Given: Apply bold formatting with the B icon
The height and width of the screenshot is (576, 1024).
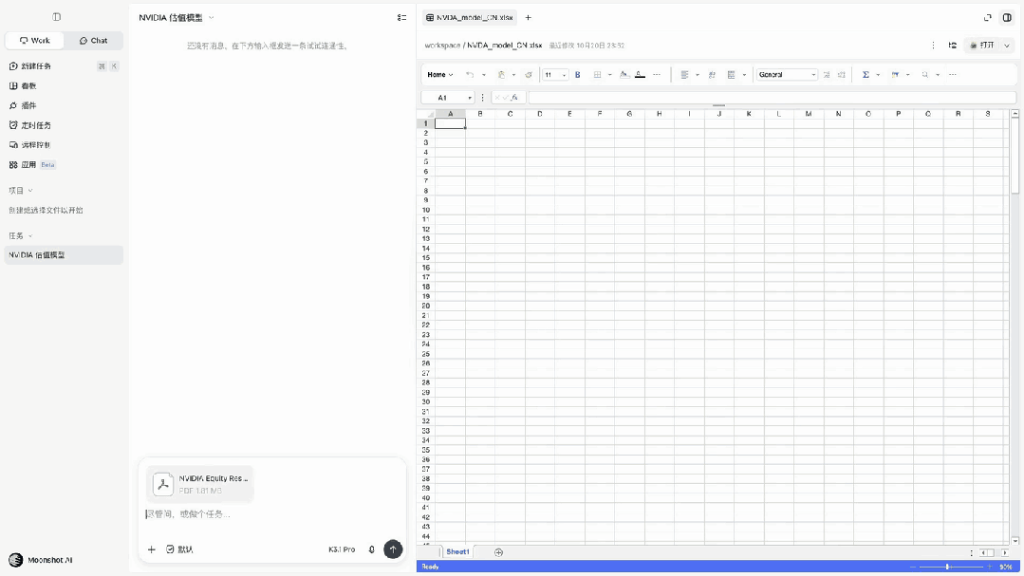Looking at the screenshot, I should click(577, 75).
